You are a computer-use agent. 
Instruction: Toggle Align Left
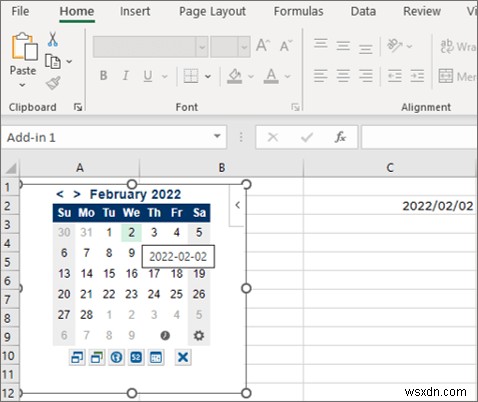[321, 76]
